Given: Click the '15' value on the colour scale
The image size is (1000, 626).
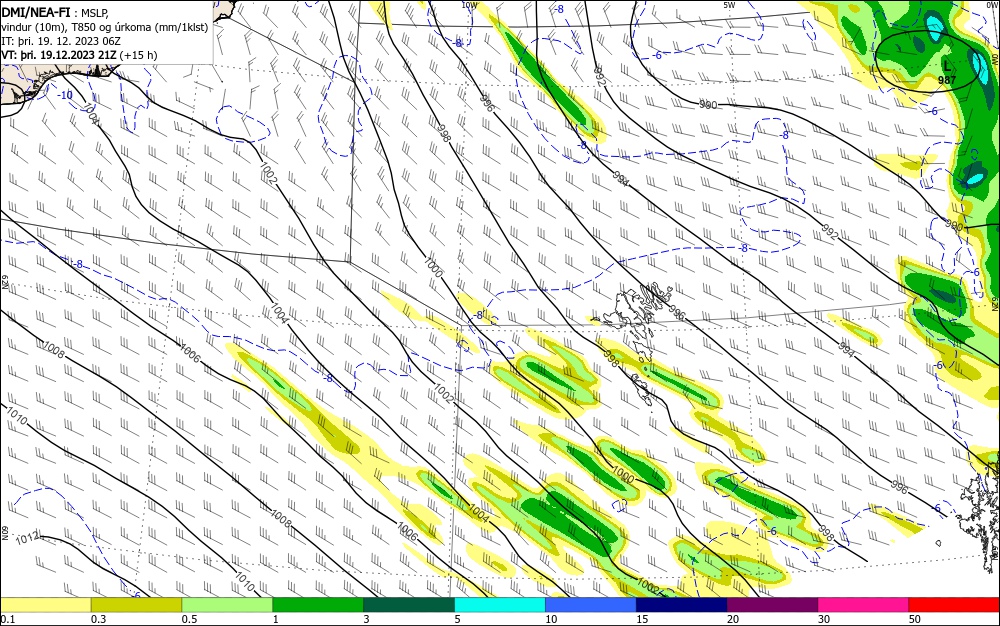Looking at the screenshot, I should tap(642, 619).
